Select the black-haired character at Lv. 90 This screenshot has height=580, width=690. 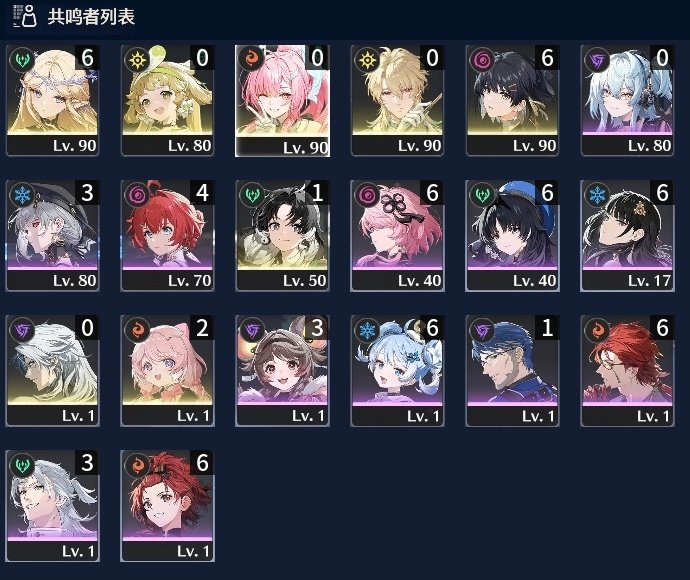pos(512,100)
